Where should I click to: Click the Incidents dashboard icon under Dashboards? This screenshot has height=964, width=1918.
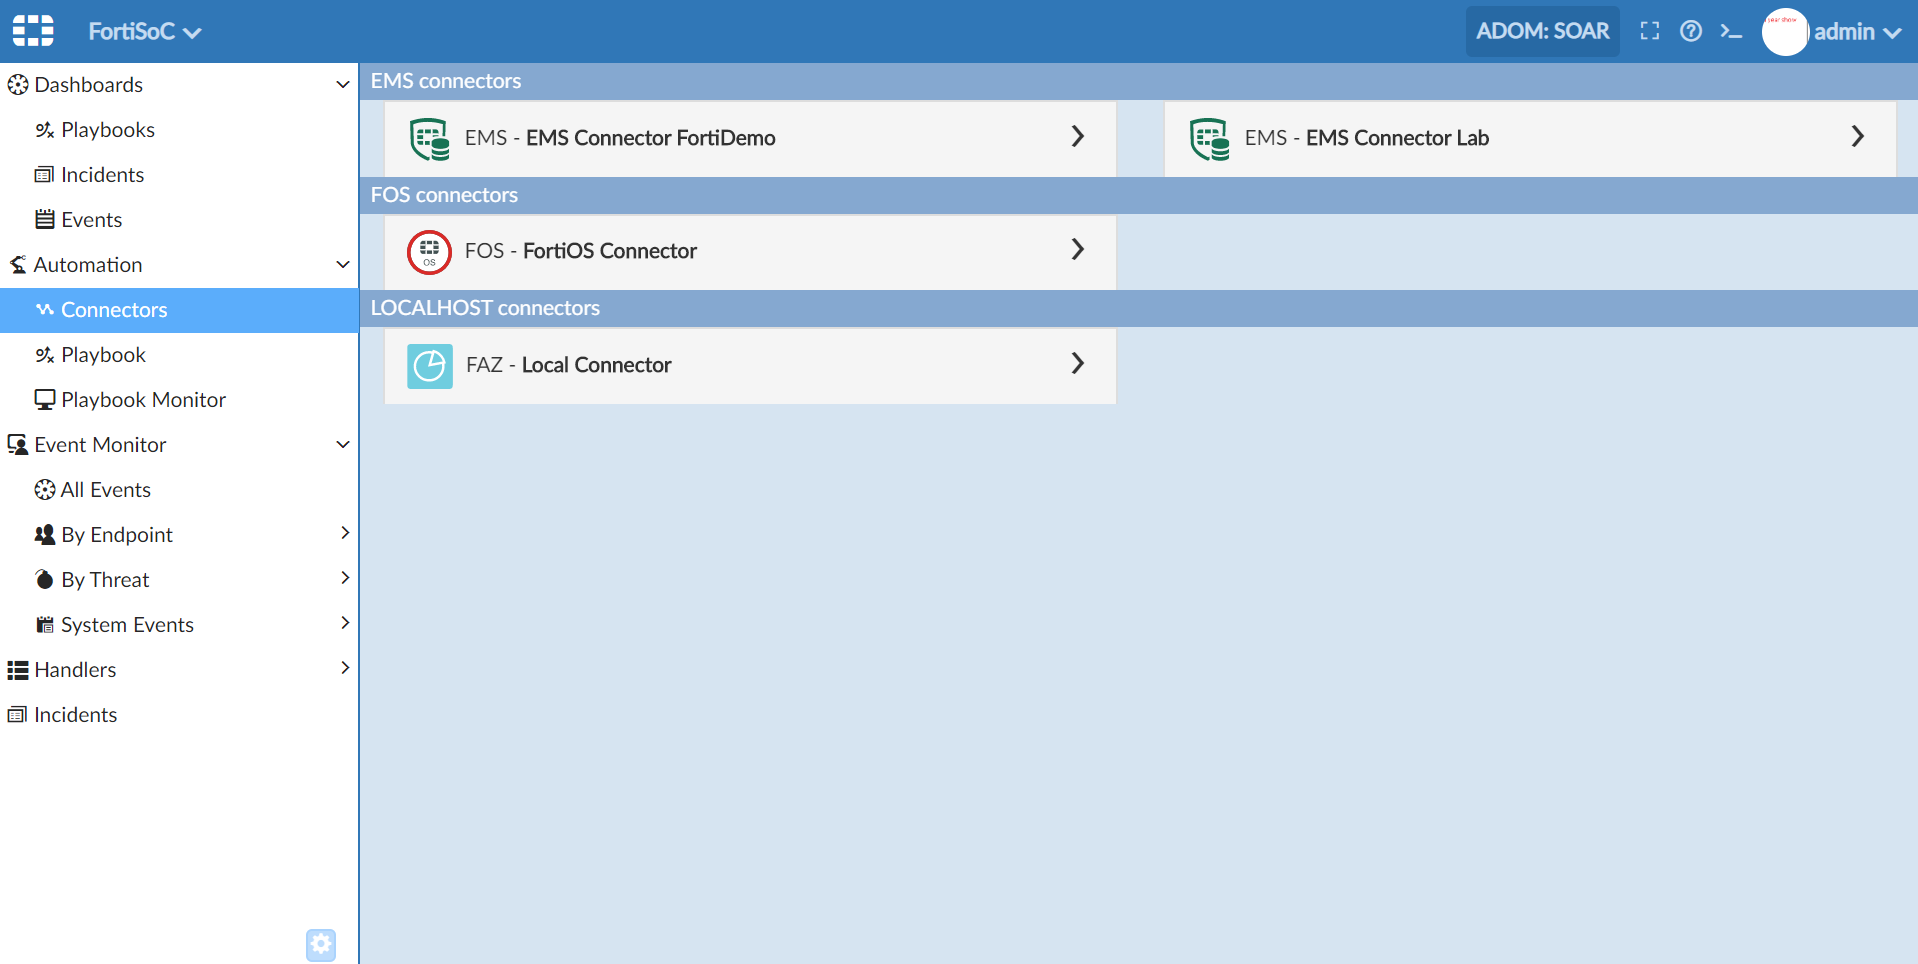pyautogui.click(x=44, y=175)
